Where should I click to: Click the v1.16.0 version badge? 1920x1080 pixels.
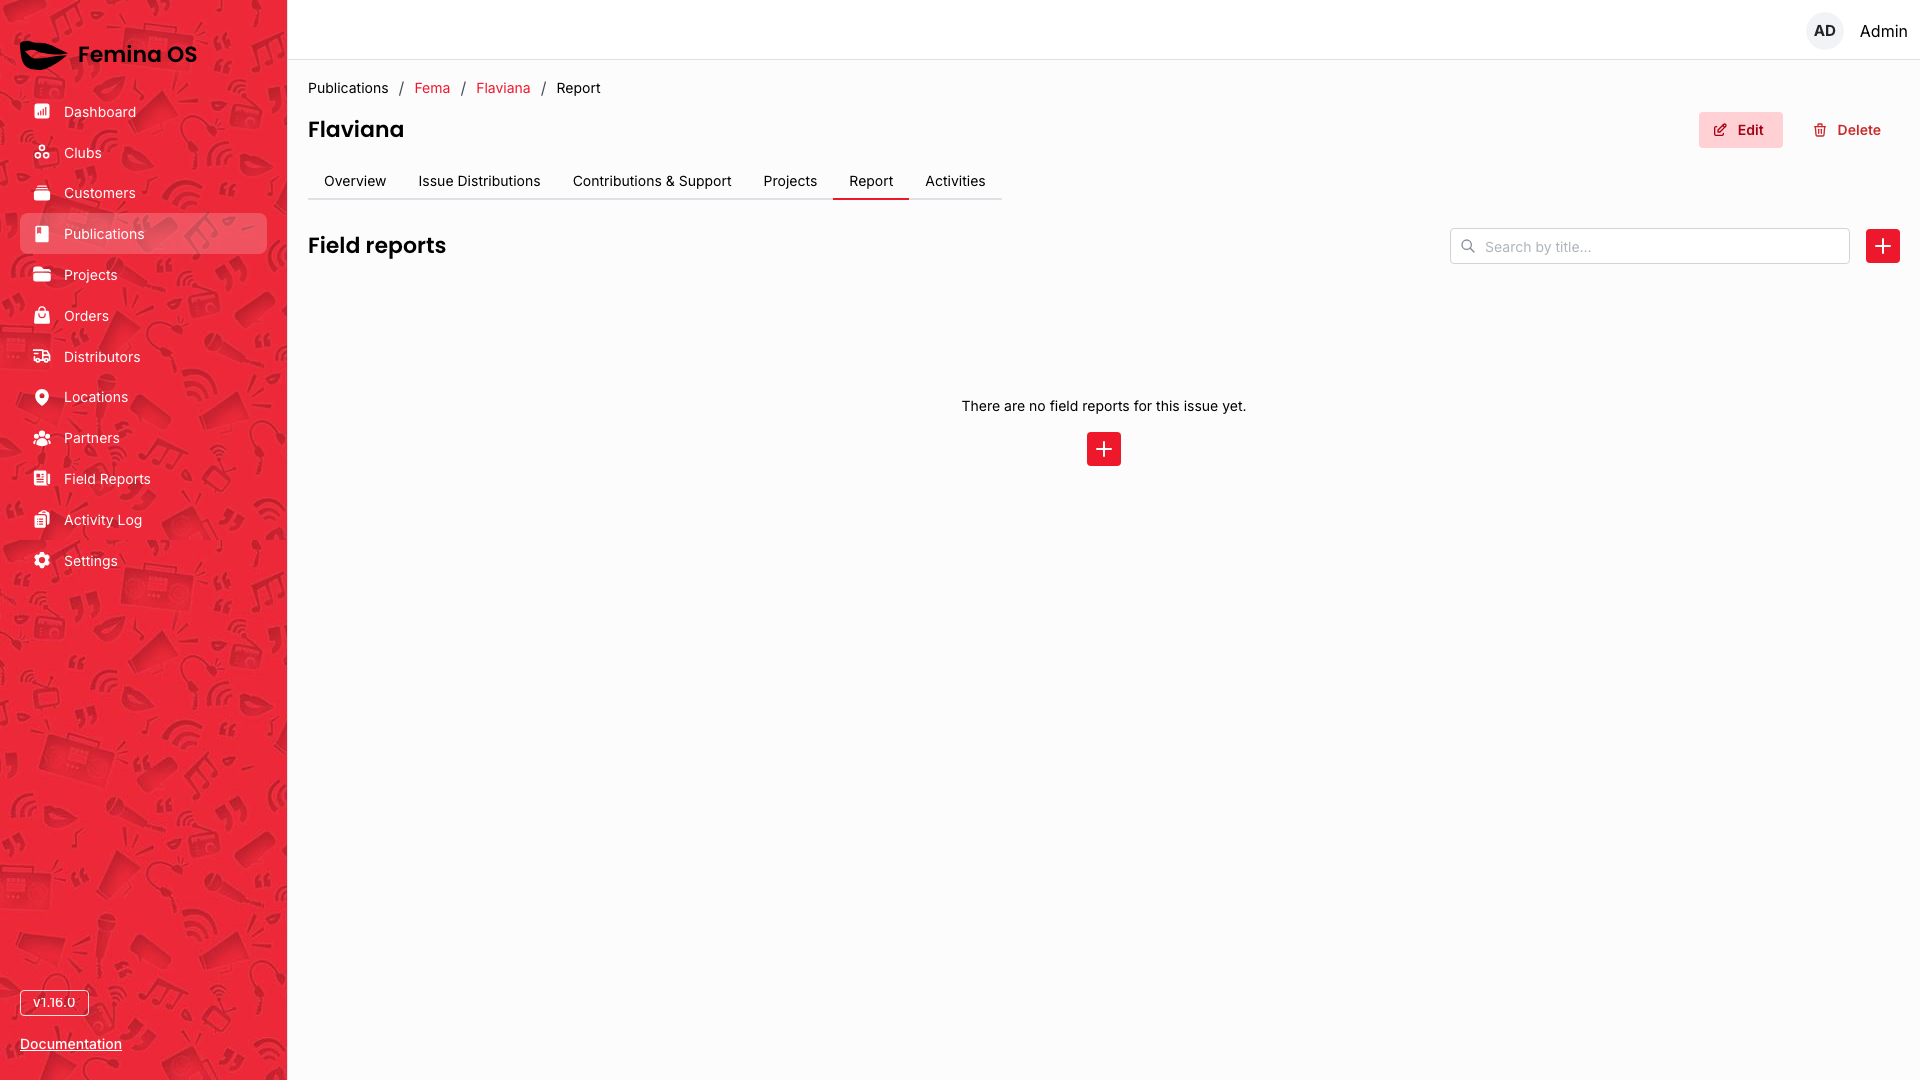(x=54, y=1003)
